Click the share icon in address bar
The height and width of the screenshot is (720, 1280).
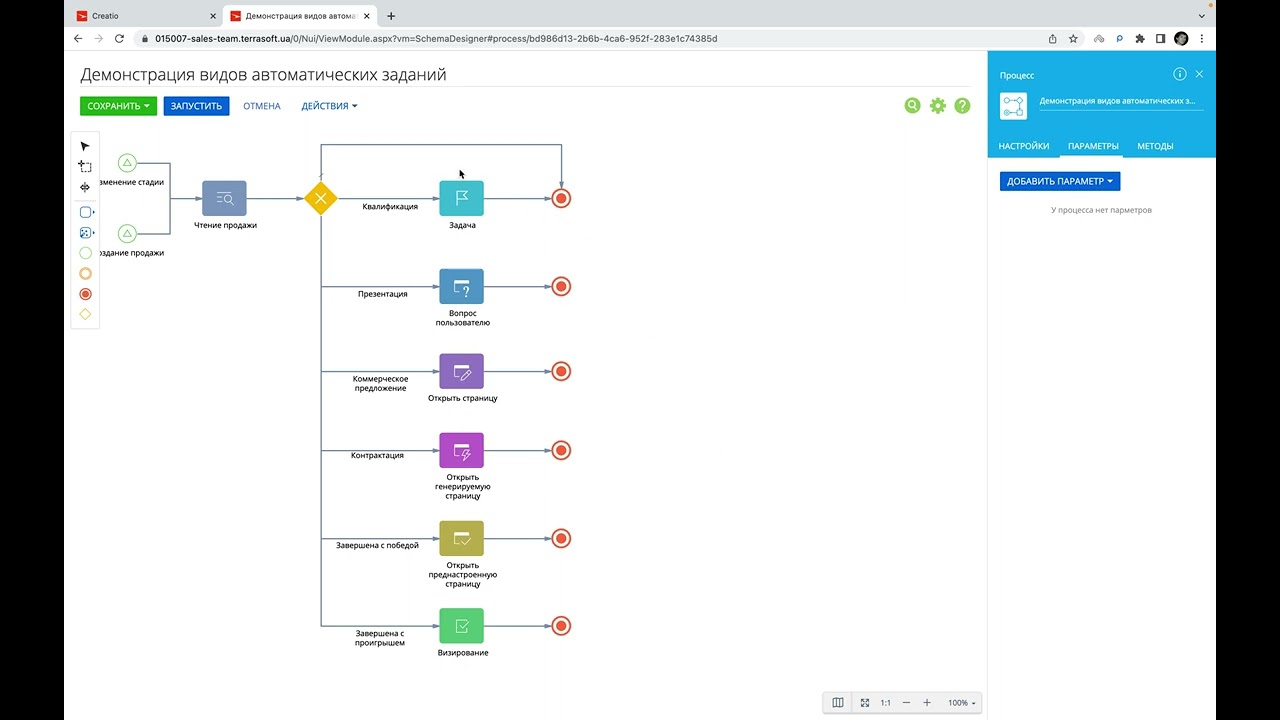[x=1052, y=39]
